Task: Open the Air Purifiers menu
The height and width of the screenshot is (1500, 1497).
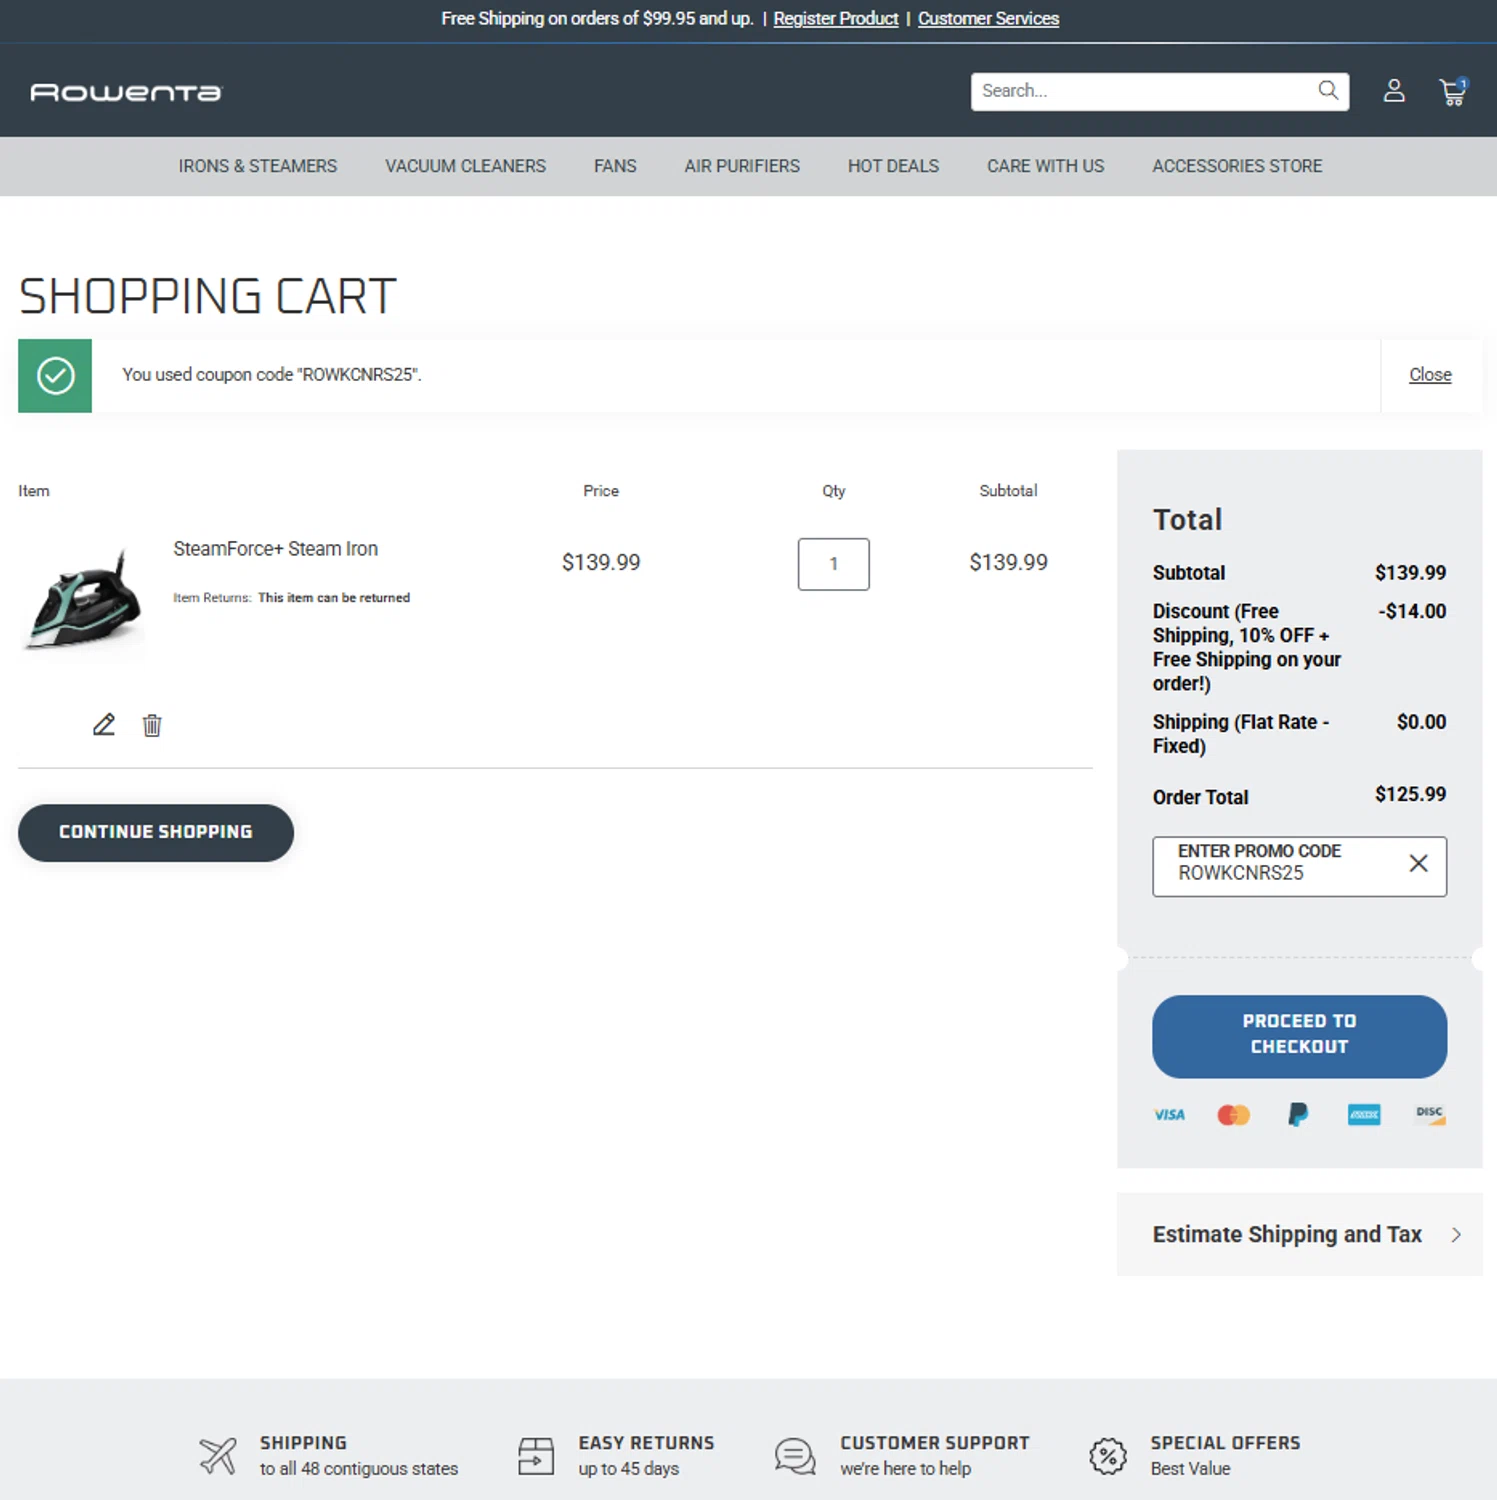Action: [x=742, y=166]
